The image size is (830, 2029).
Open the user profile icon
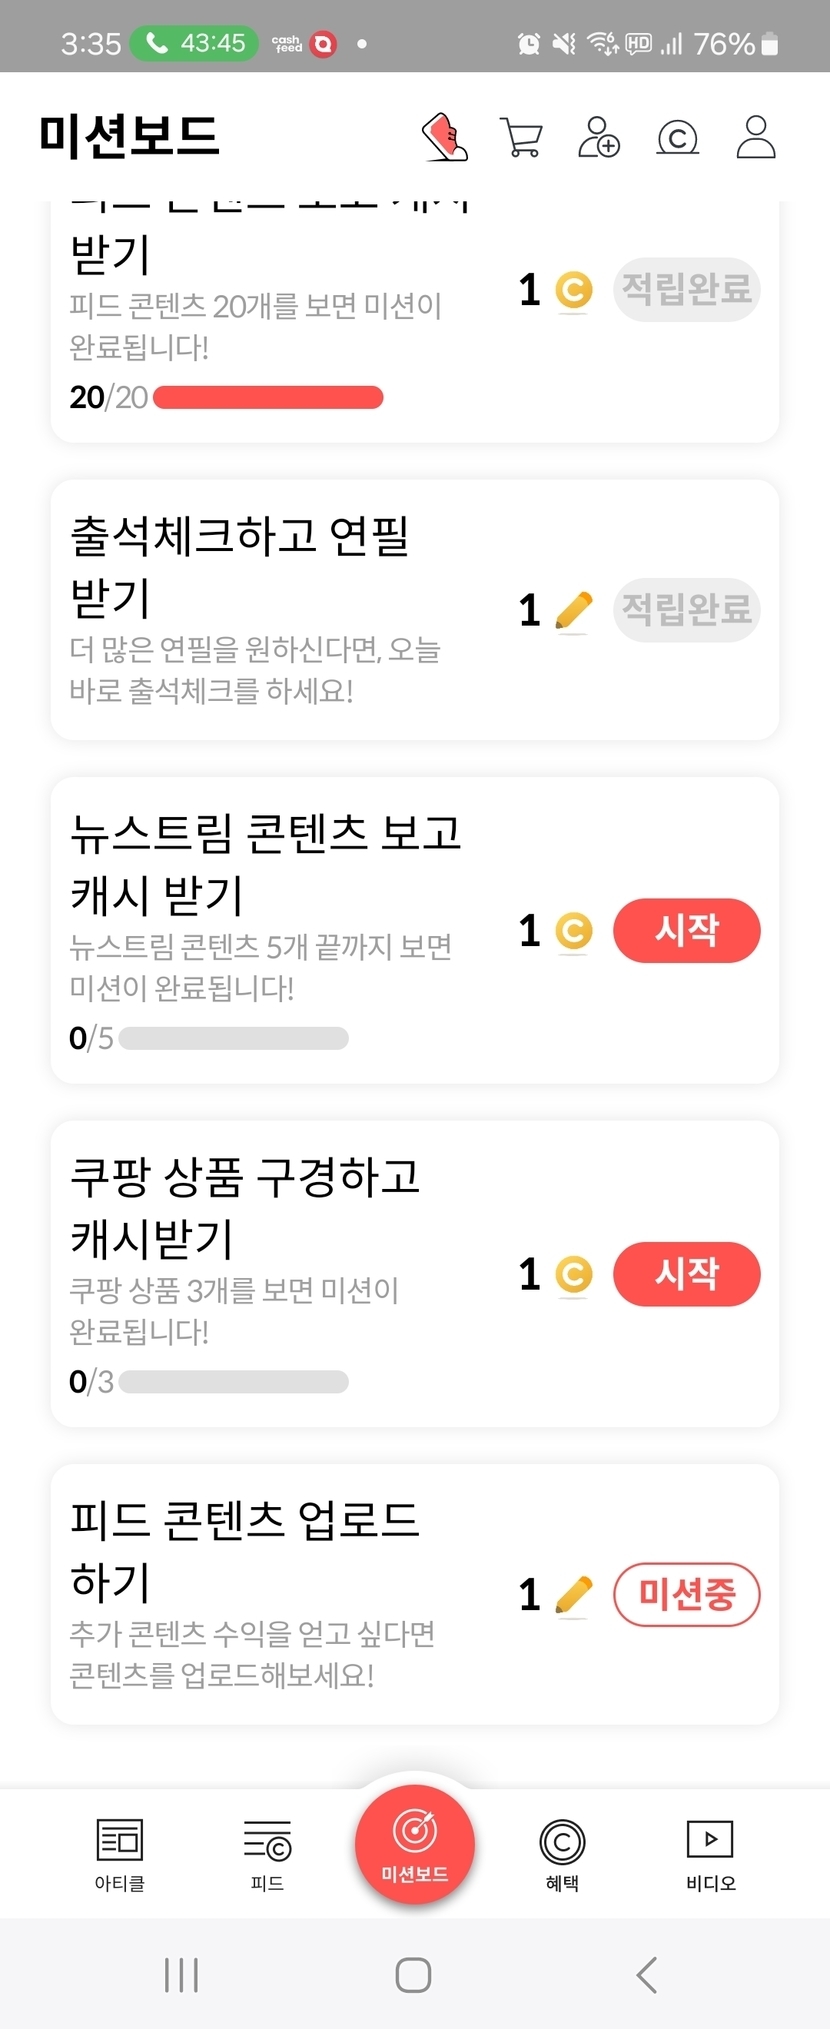click(756, 137)
